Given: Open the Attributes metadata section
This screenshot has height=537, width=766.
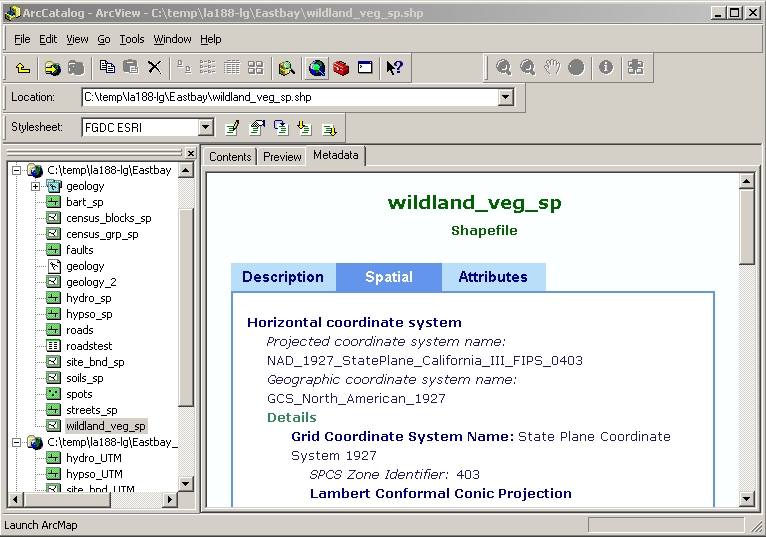Looking at the screenshot, I should pyautogui.click(x=493, y=277).
